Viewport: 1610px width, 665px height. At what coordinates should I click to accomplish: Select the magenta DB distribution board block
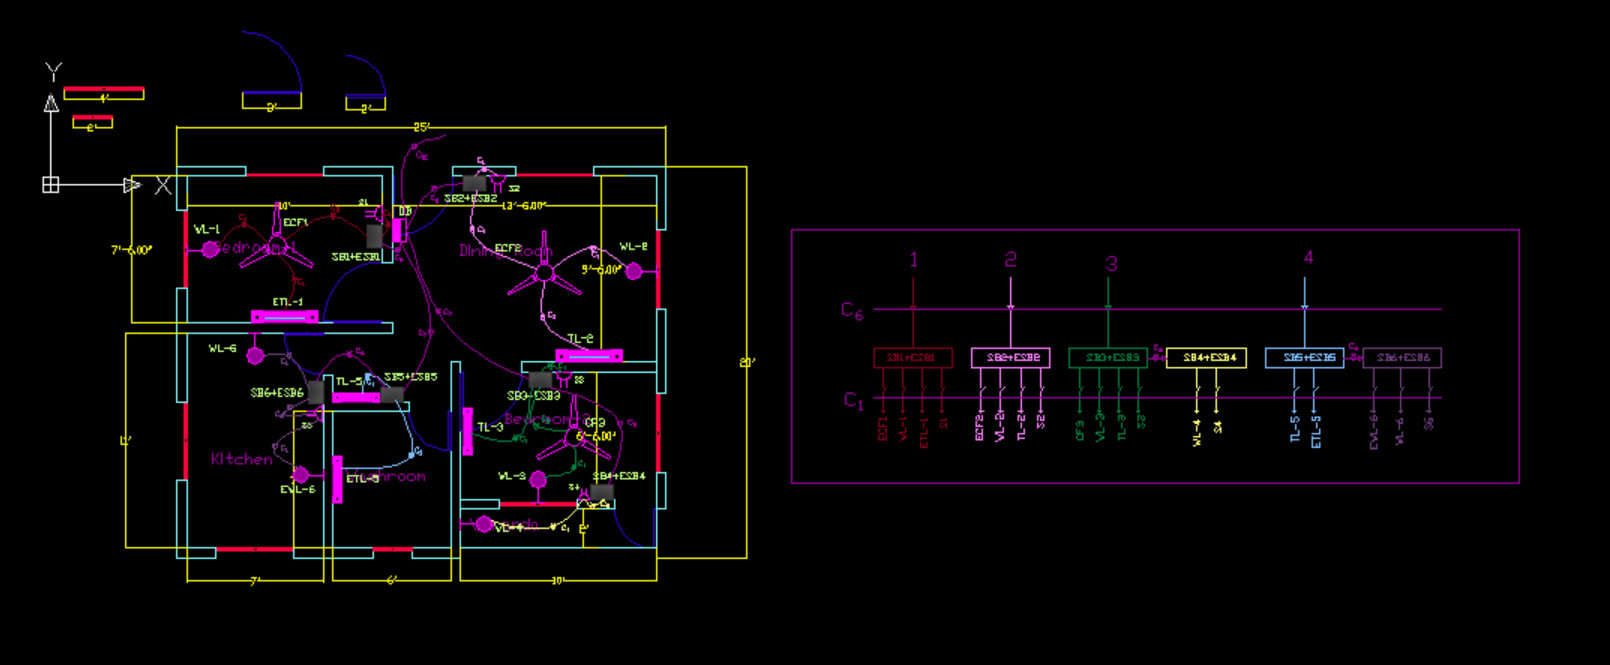click(397, 230)
